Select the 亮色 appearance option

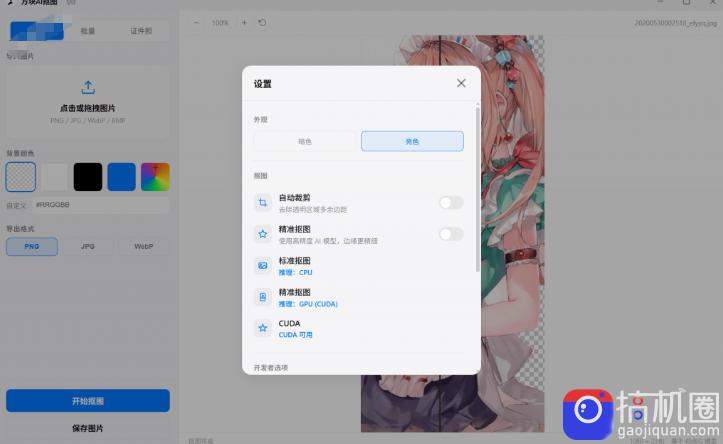point(412,141)
